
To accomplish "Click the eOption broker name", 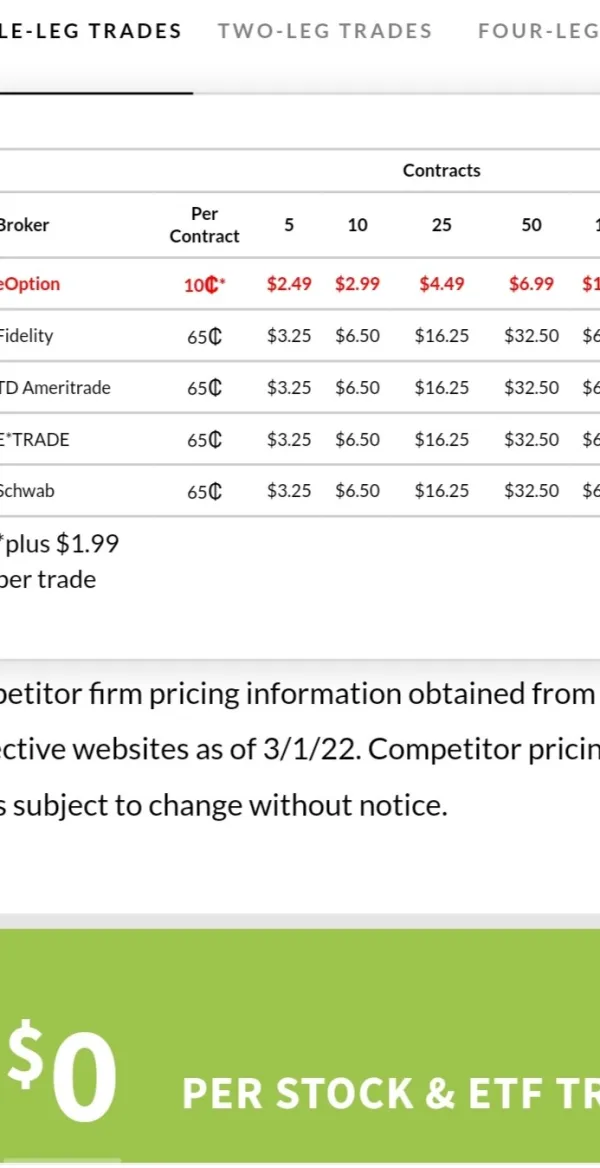I will click(x=30, y=284).
